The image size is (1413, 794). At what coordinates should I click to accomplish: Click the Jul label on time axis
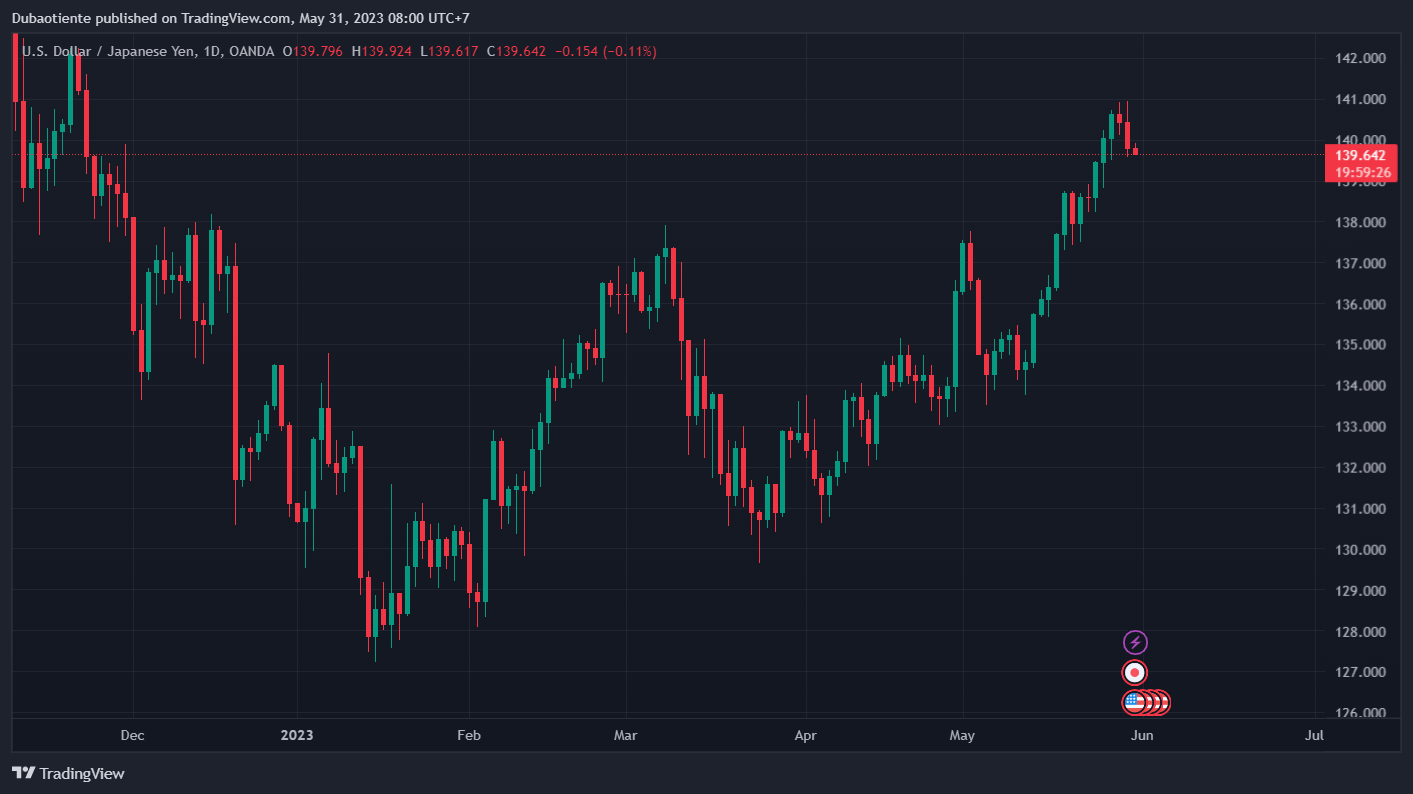(x=1314, y=735)
